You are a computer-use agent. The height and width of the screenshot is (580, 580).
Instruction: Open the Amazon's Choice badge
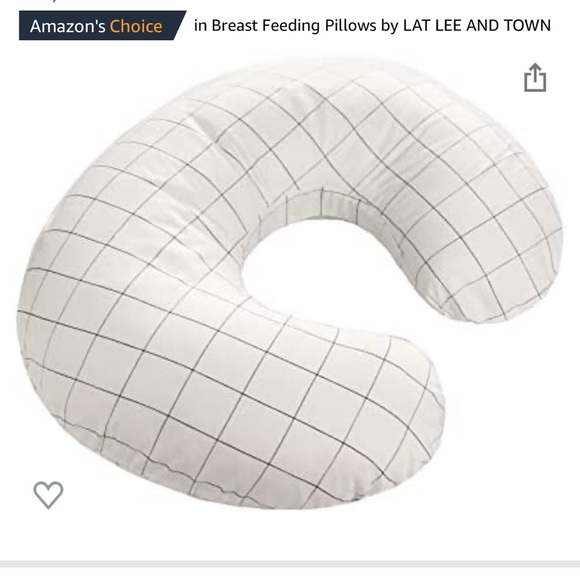point(102,26)
